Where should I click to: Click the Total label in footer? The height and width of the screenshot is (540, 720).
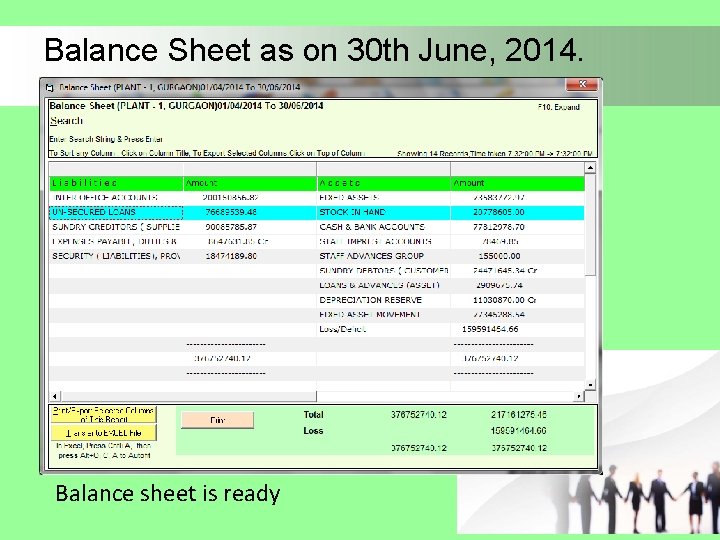click(x=314, y=415)
